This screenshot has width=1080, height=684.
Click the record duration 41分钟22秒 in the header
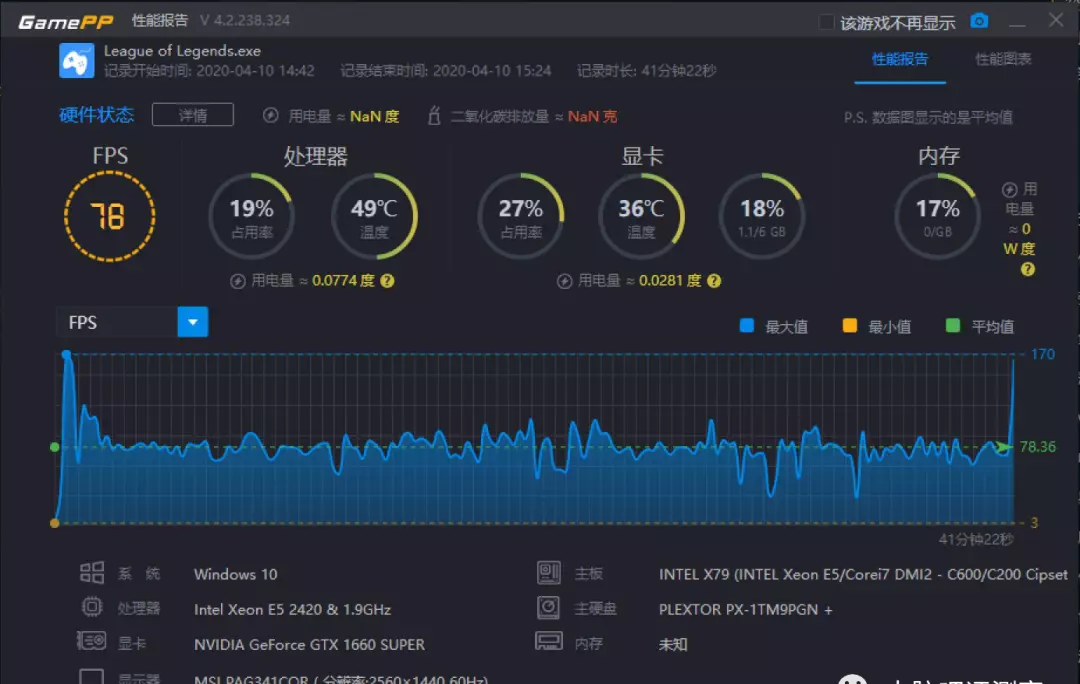click(x=678, y=71)
